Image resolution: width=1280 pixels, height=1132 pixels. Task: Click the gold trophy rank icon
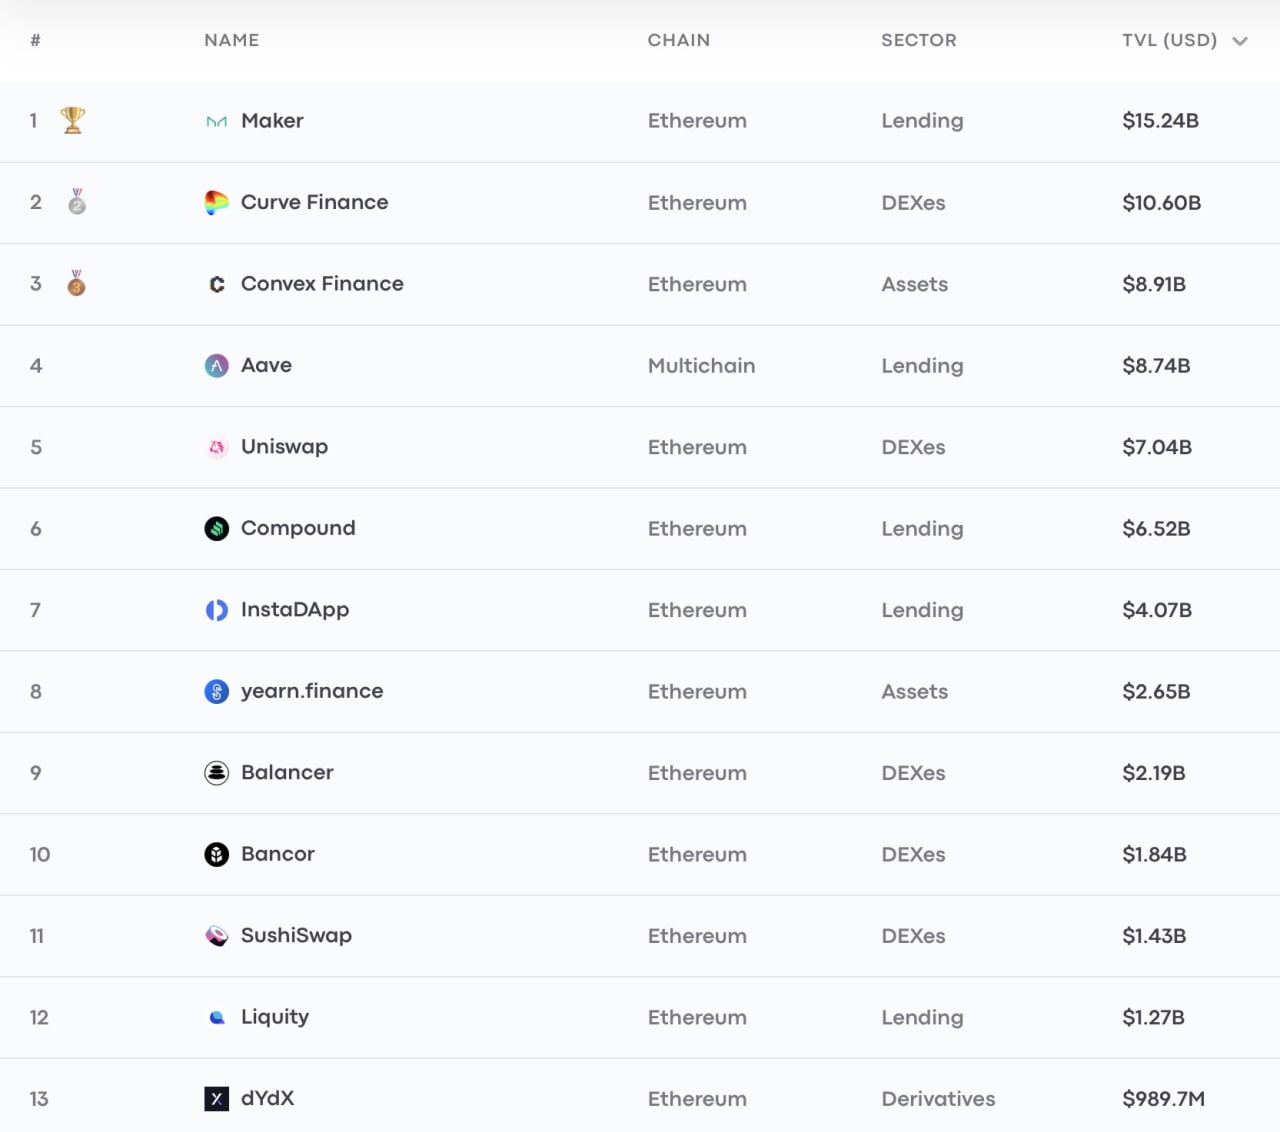73,120
